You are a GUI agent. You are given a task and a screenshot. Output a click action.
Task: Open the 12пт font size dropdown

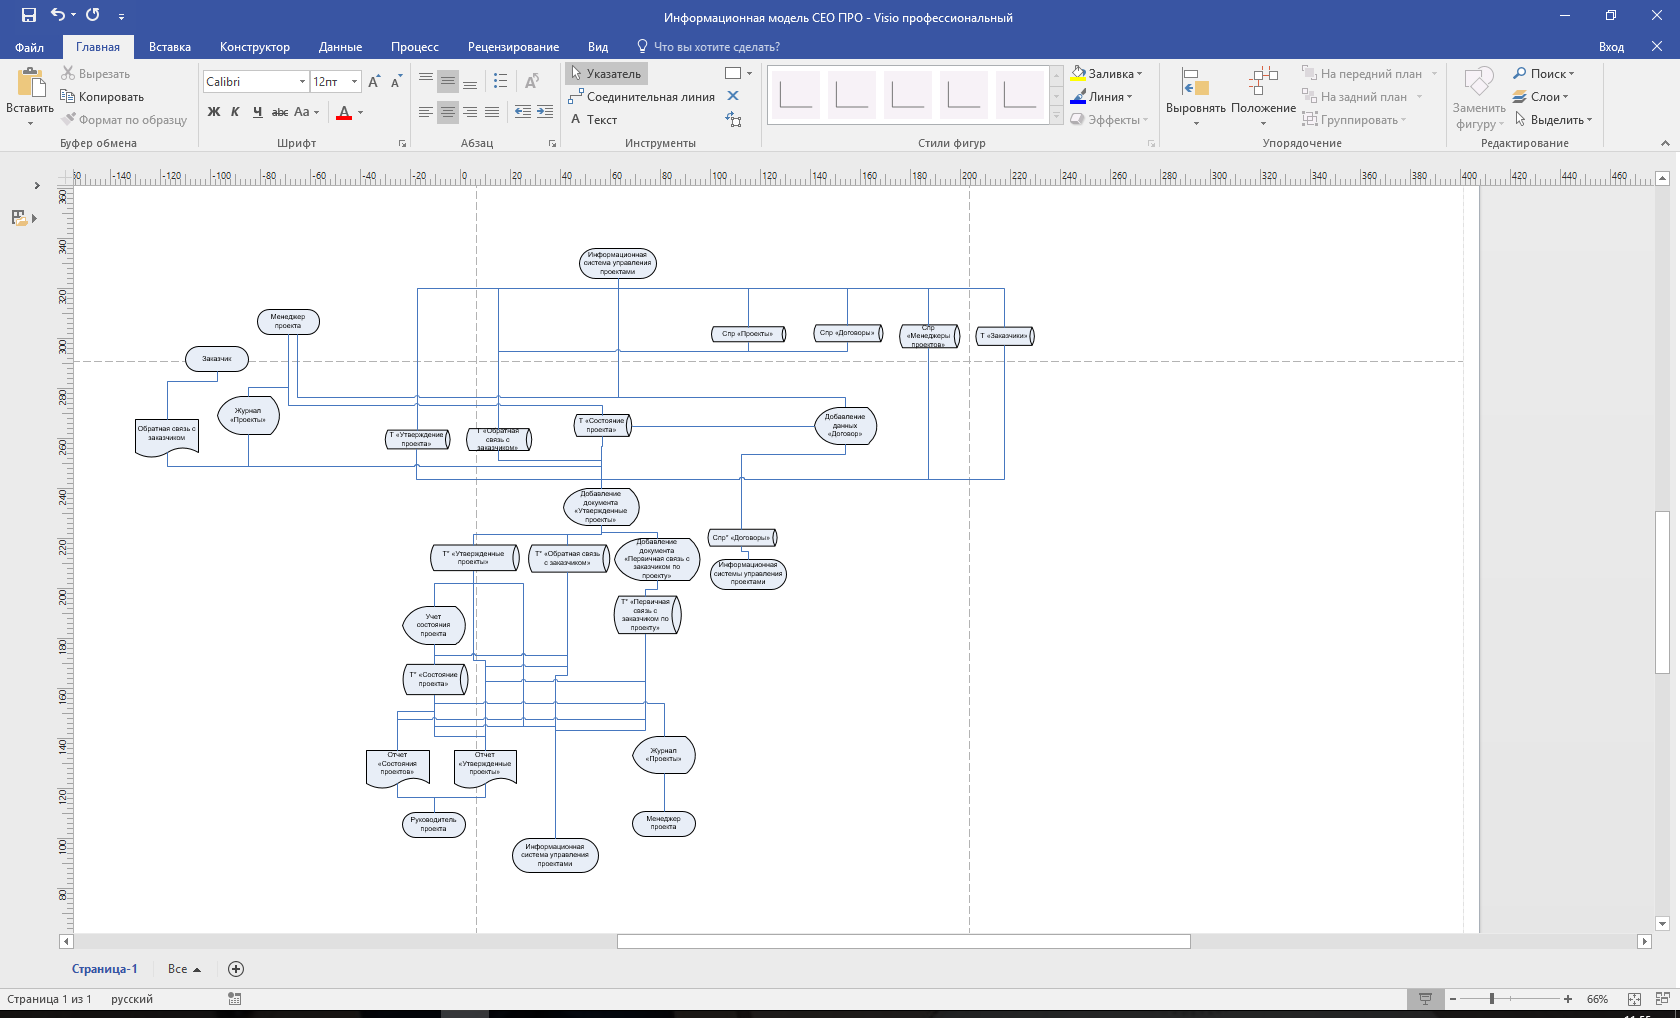point(354,82)
